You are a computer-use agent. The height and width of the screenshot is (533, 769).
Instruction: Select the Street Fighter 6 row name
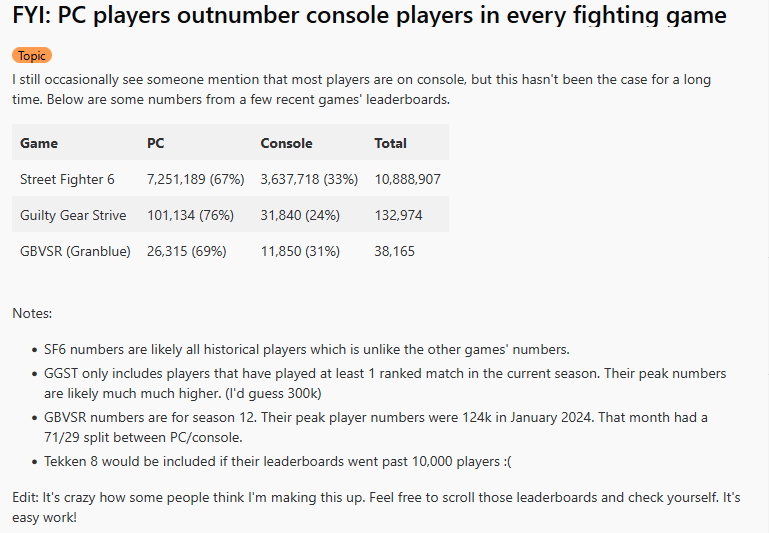(x=67, y=179)
